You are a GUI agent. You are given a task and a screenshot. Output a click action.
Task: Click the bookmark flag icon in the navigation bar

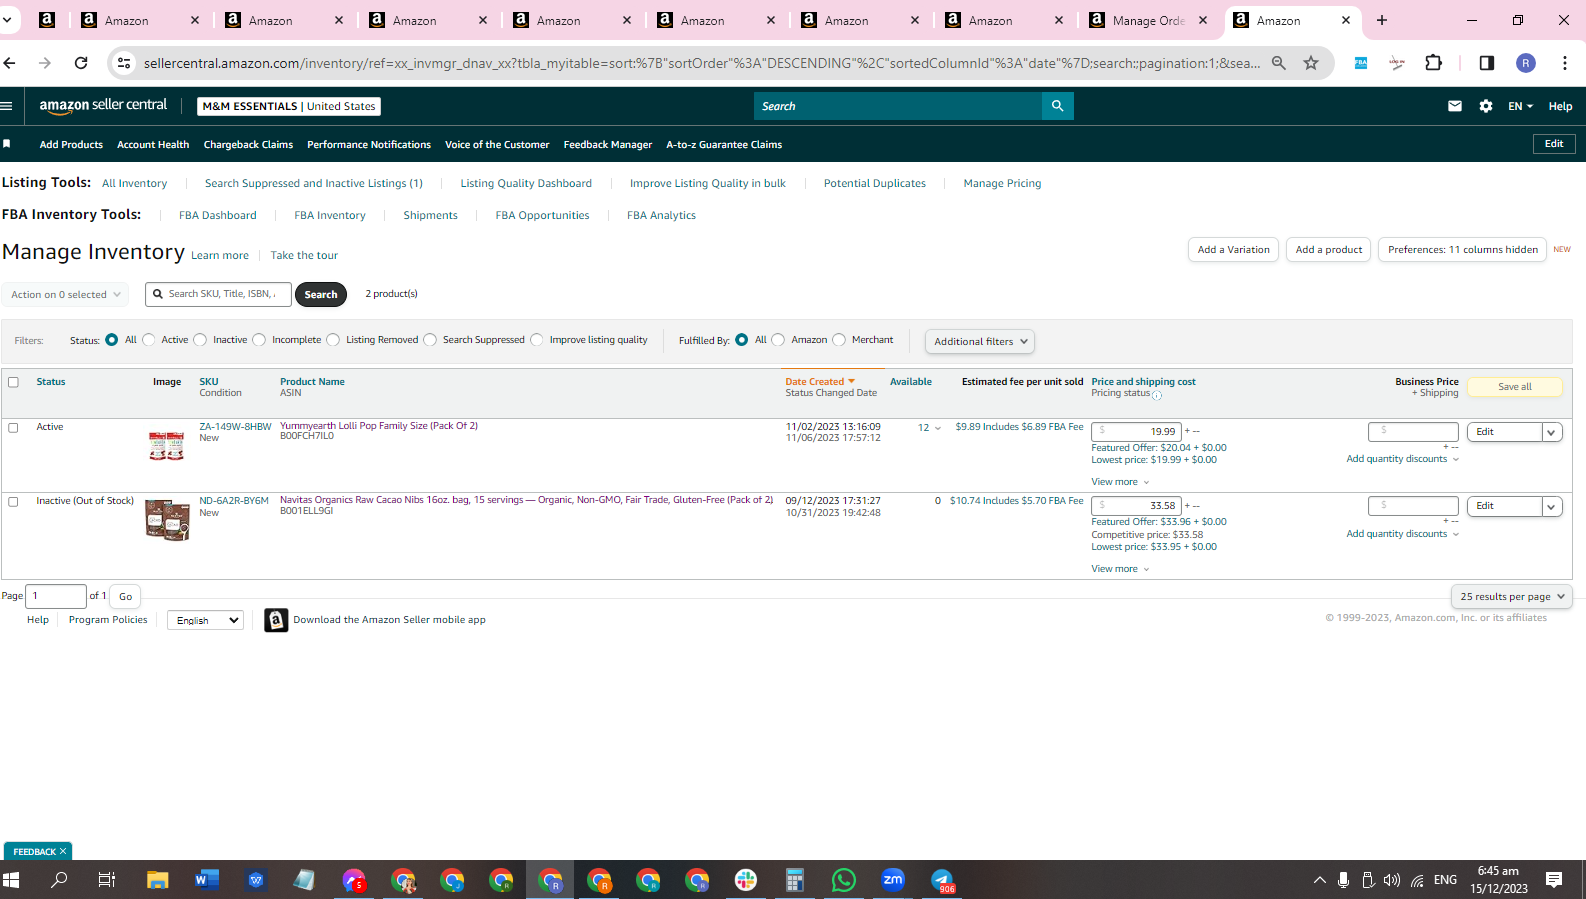[7, 144]
